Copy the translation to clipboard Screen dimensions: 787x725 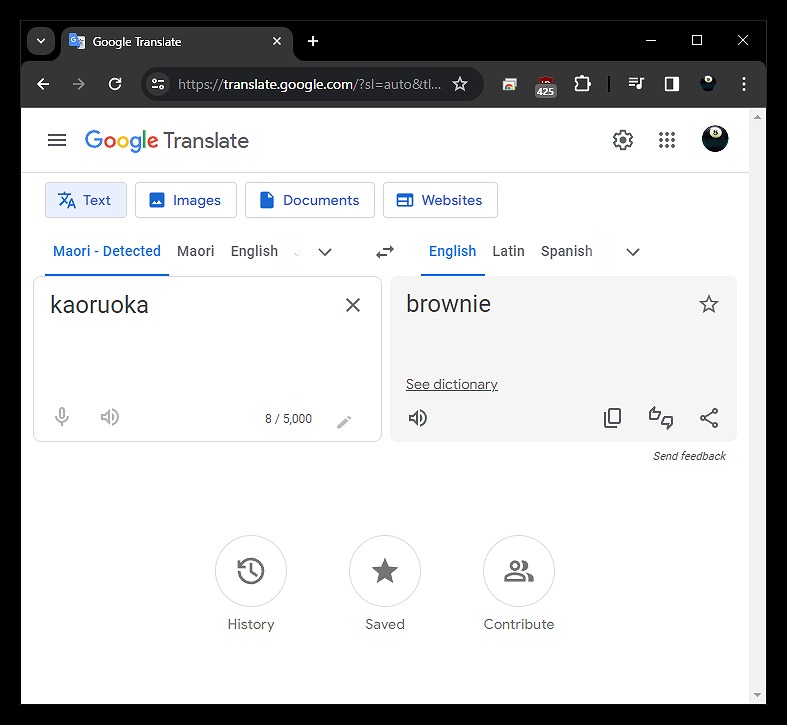point(613,418)
